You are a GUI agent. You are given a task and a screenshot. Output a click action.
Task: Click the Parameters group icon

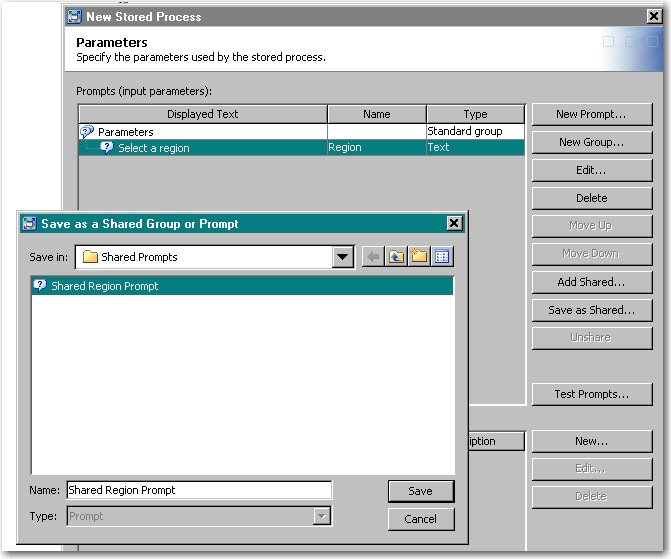point(87,132)
